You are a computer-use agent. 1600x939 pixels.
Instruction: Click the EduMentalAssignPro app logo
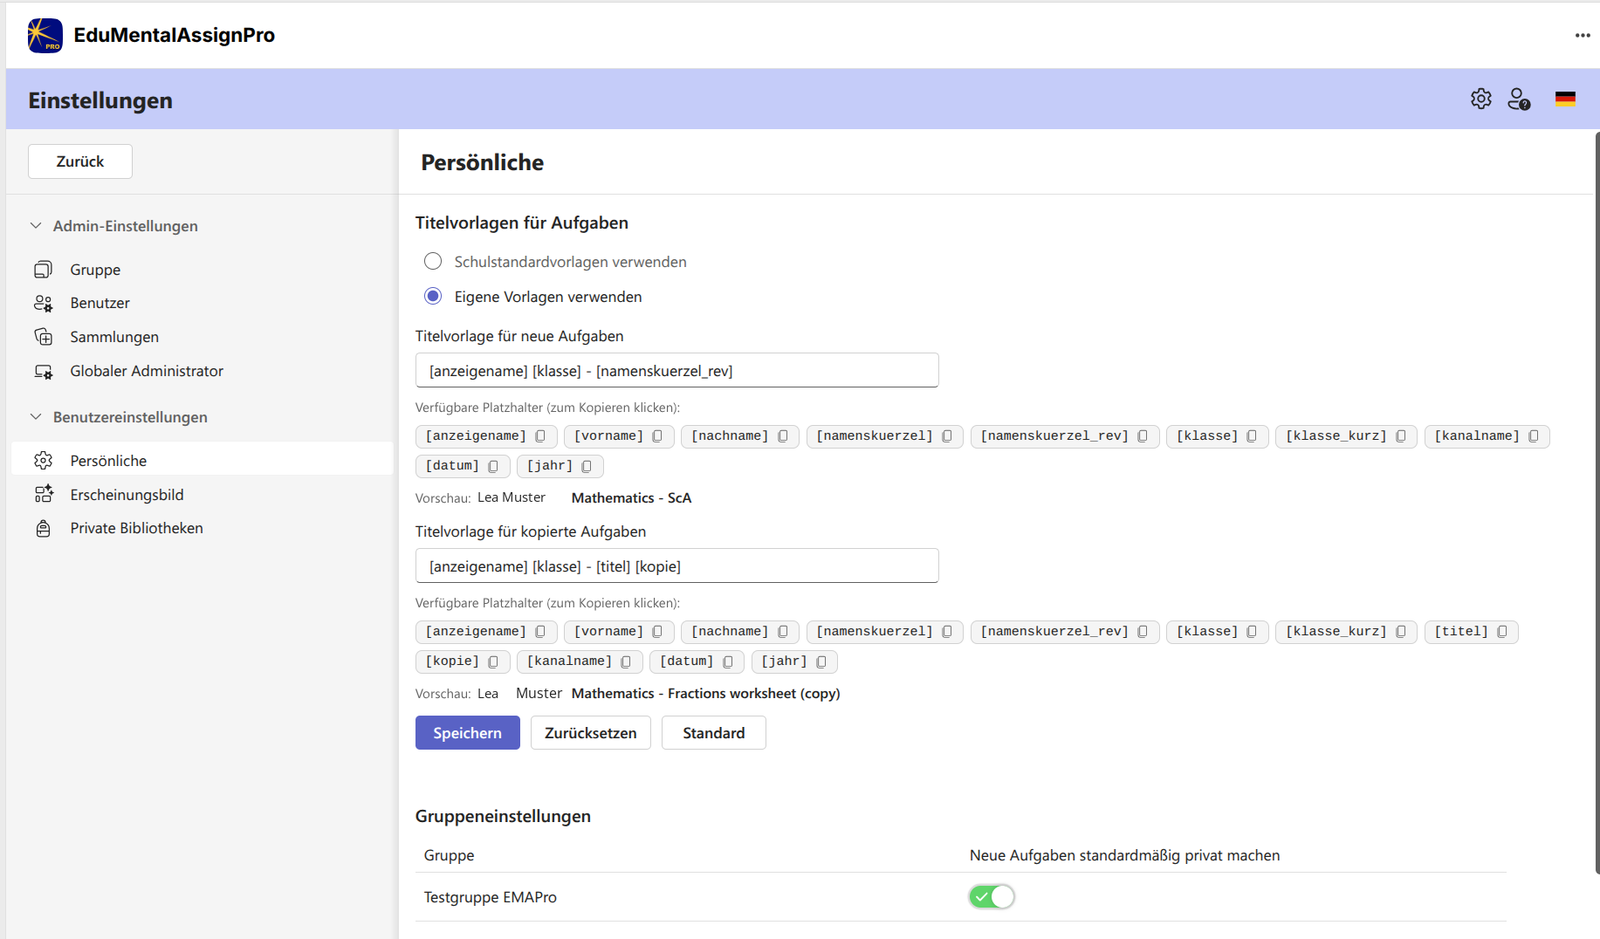tap(45, 35)
